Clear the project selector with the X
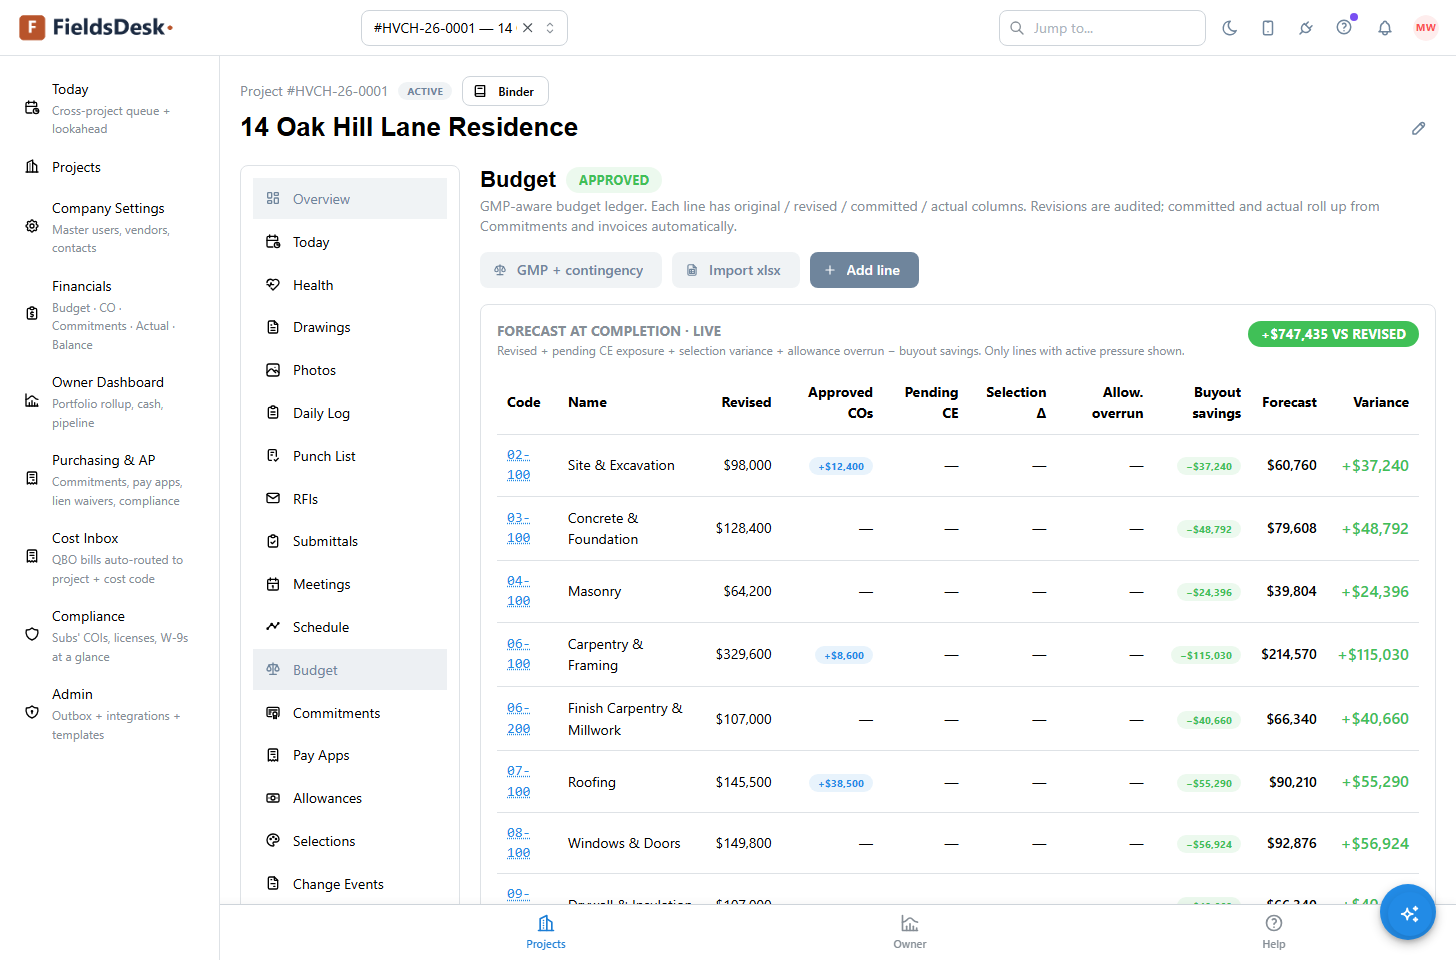The width and height of the screenshot is (1456, 960). [528, 28]
